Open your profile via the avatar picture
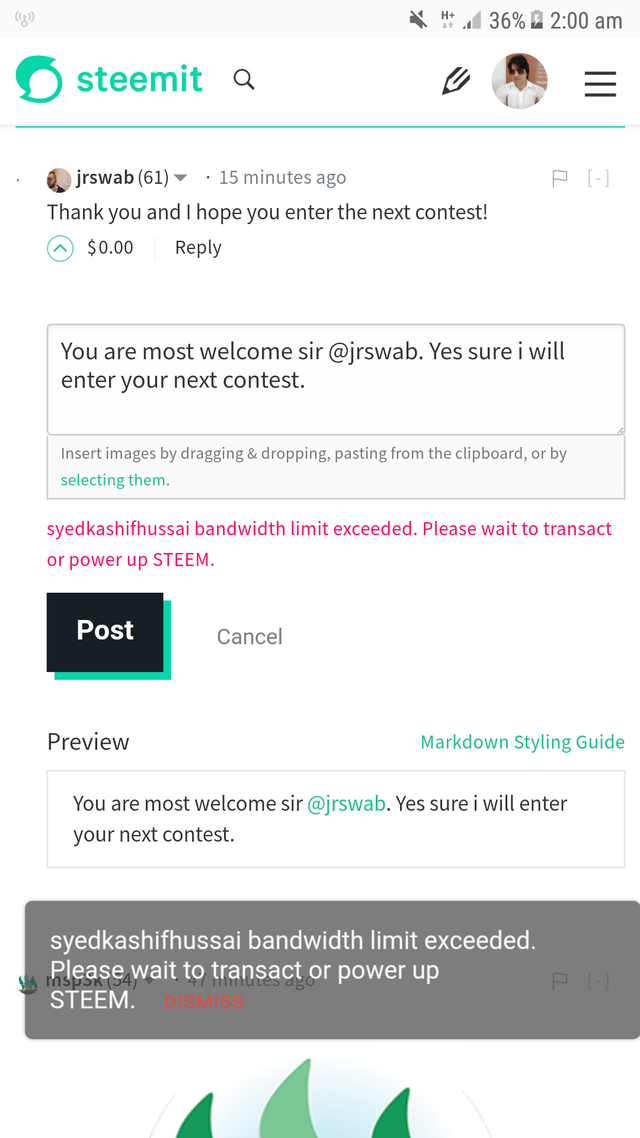640x1138 pixels. 519,80
